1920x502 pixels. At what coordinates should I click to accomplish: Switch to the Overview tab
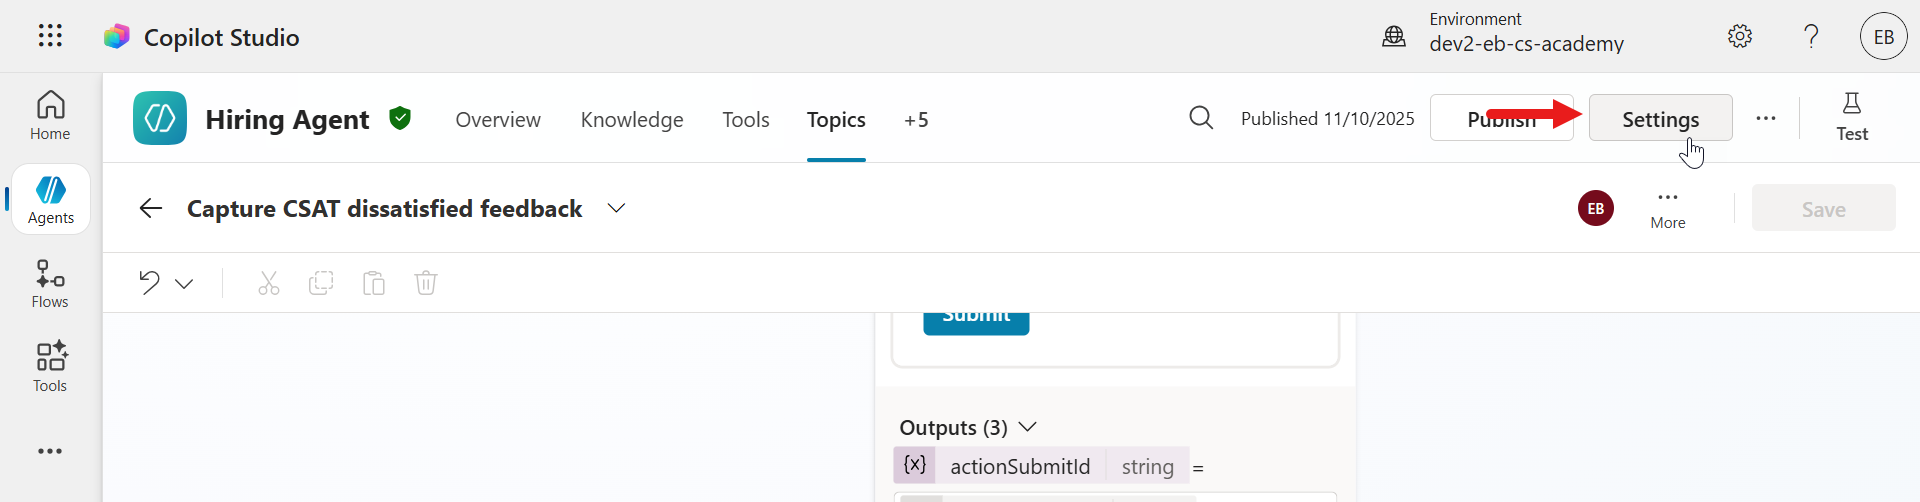pos(498,120)
